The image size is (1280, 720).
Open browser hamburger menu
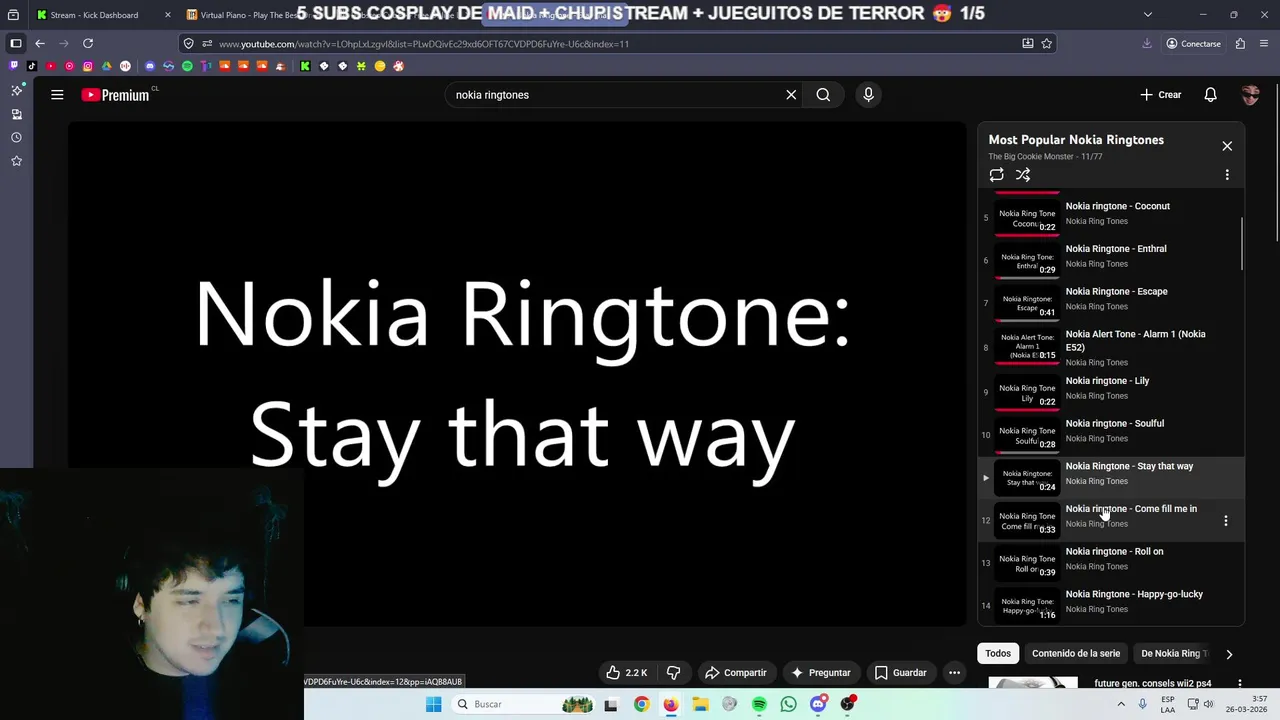pos(1265,44)
